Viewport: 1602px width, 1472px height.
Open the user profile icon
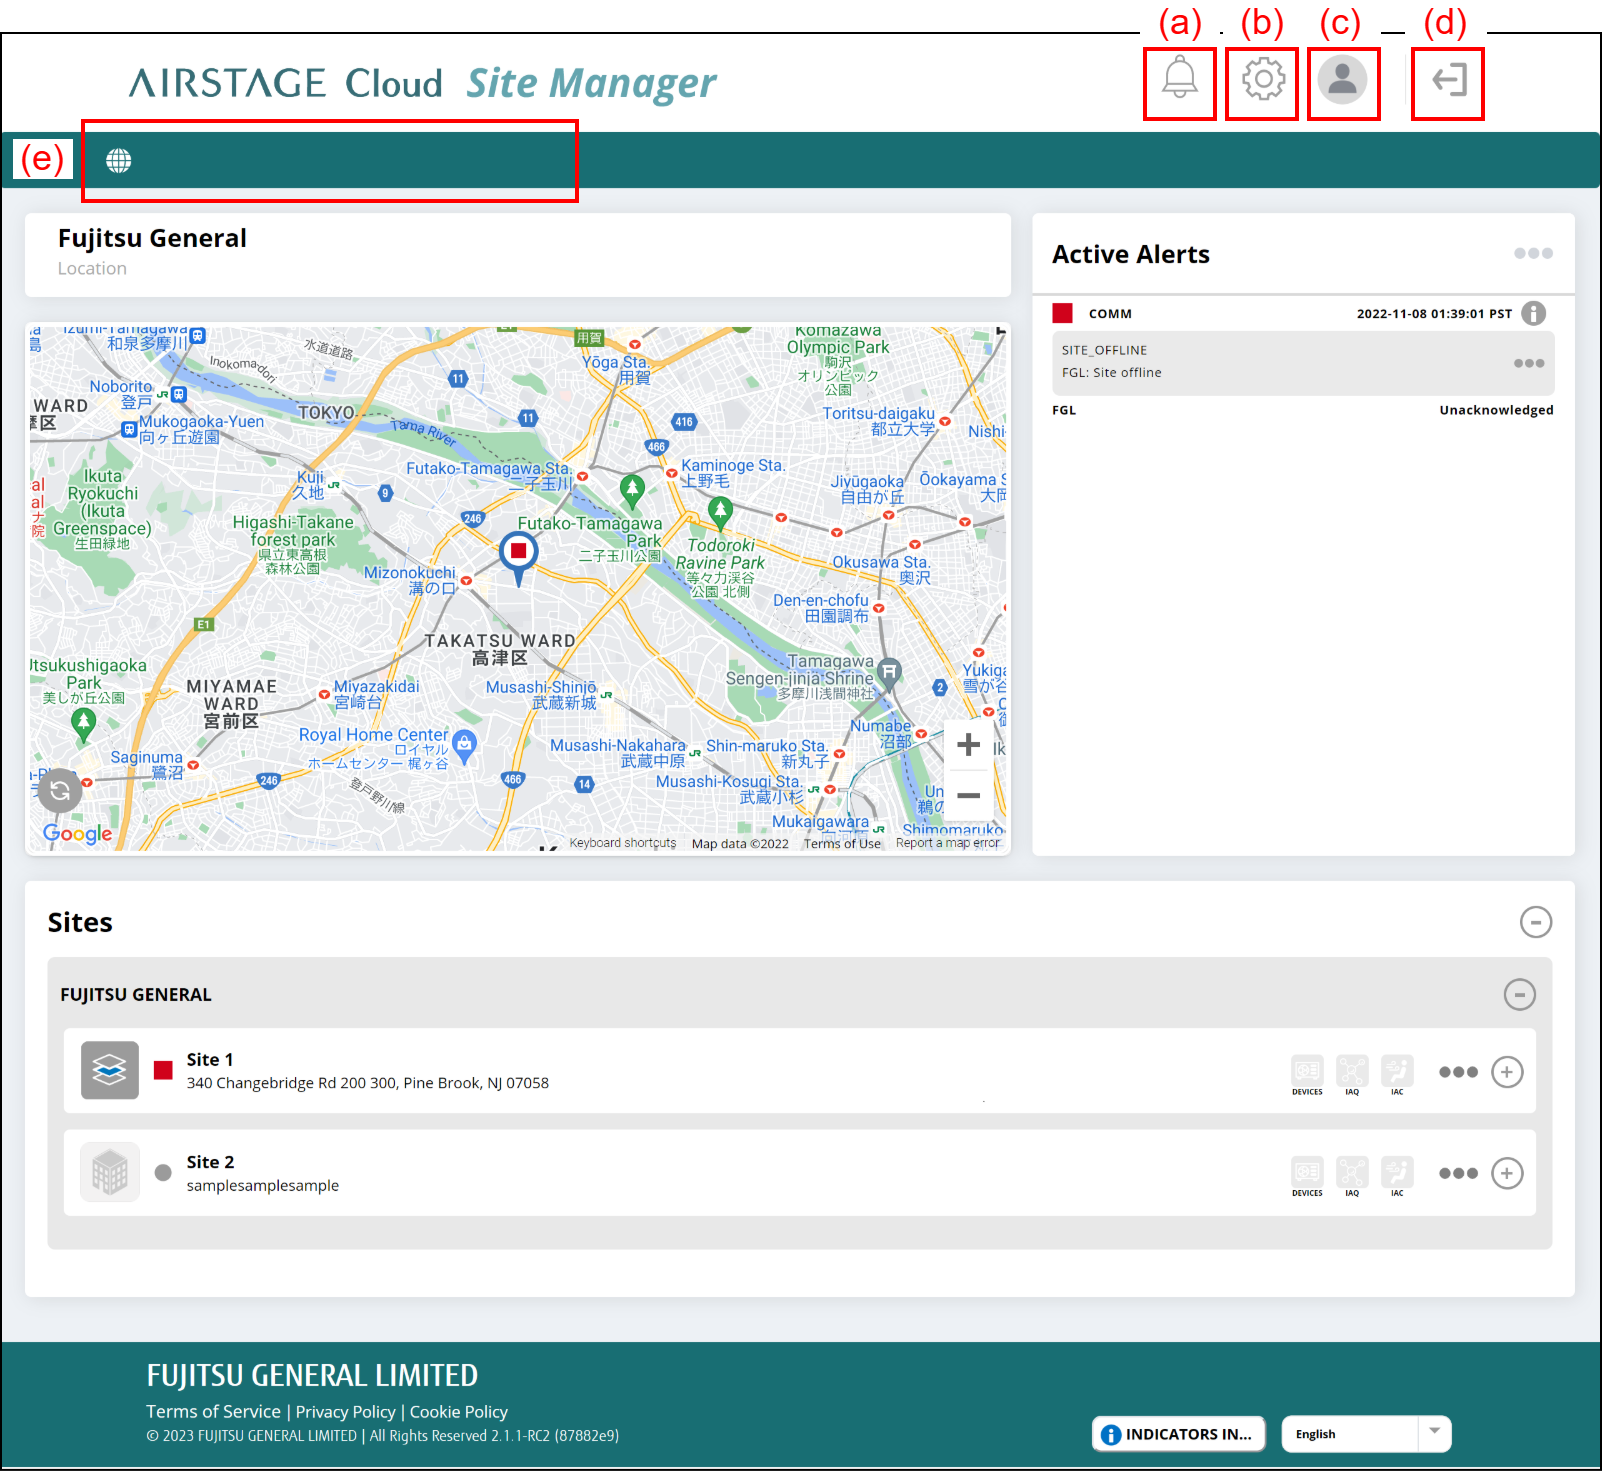[1342, 79]
